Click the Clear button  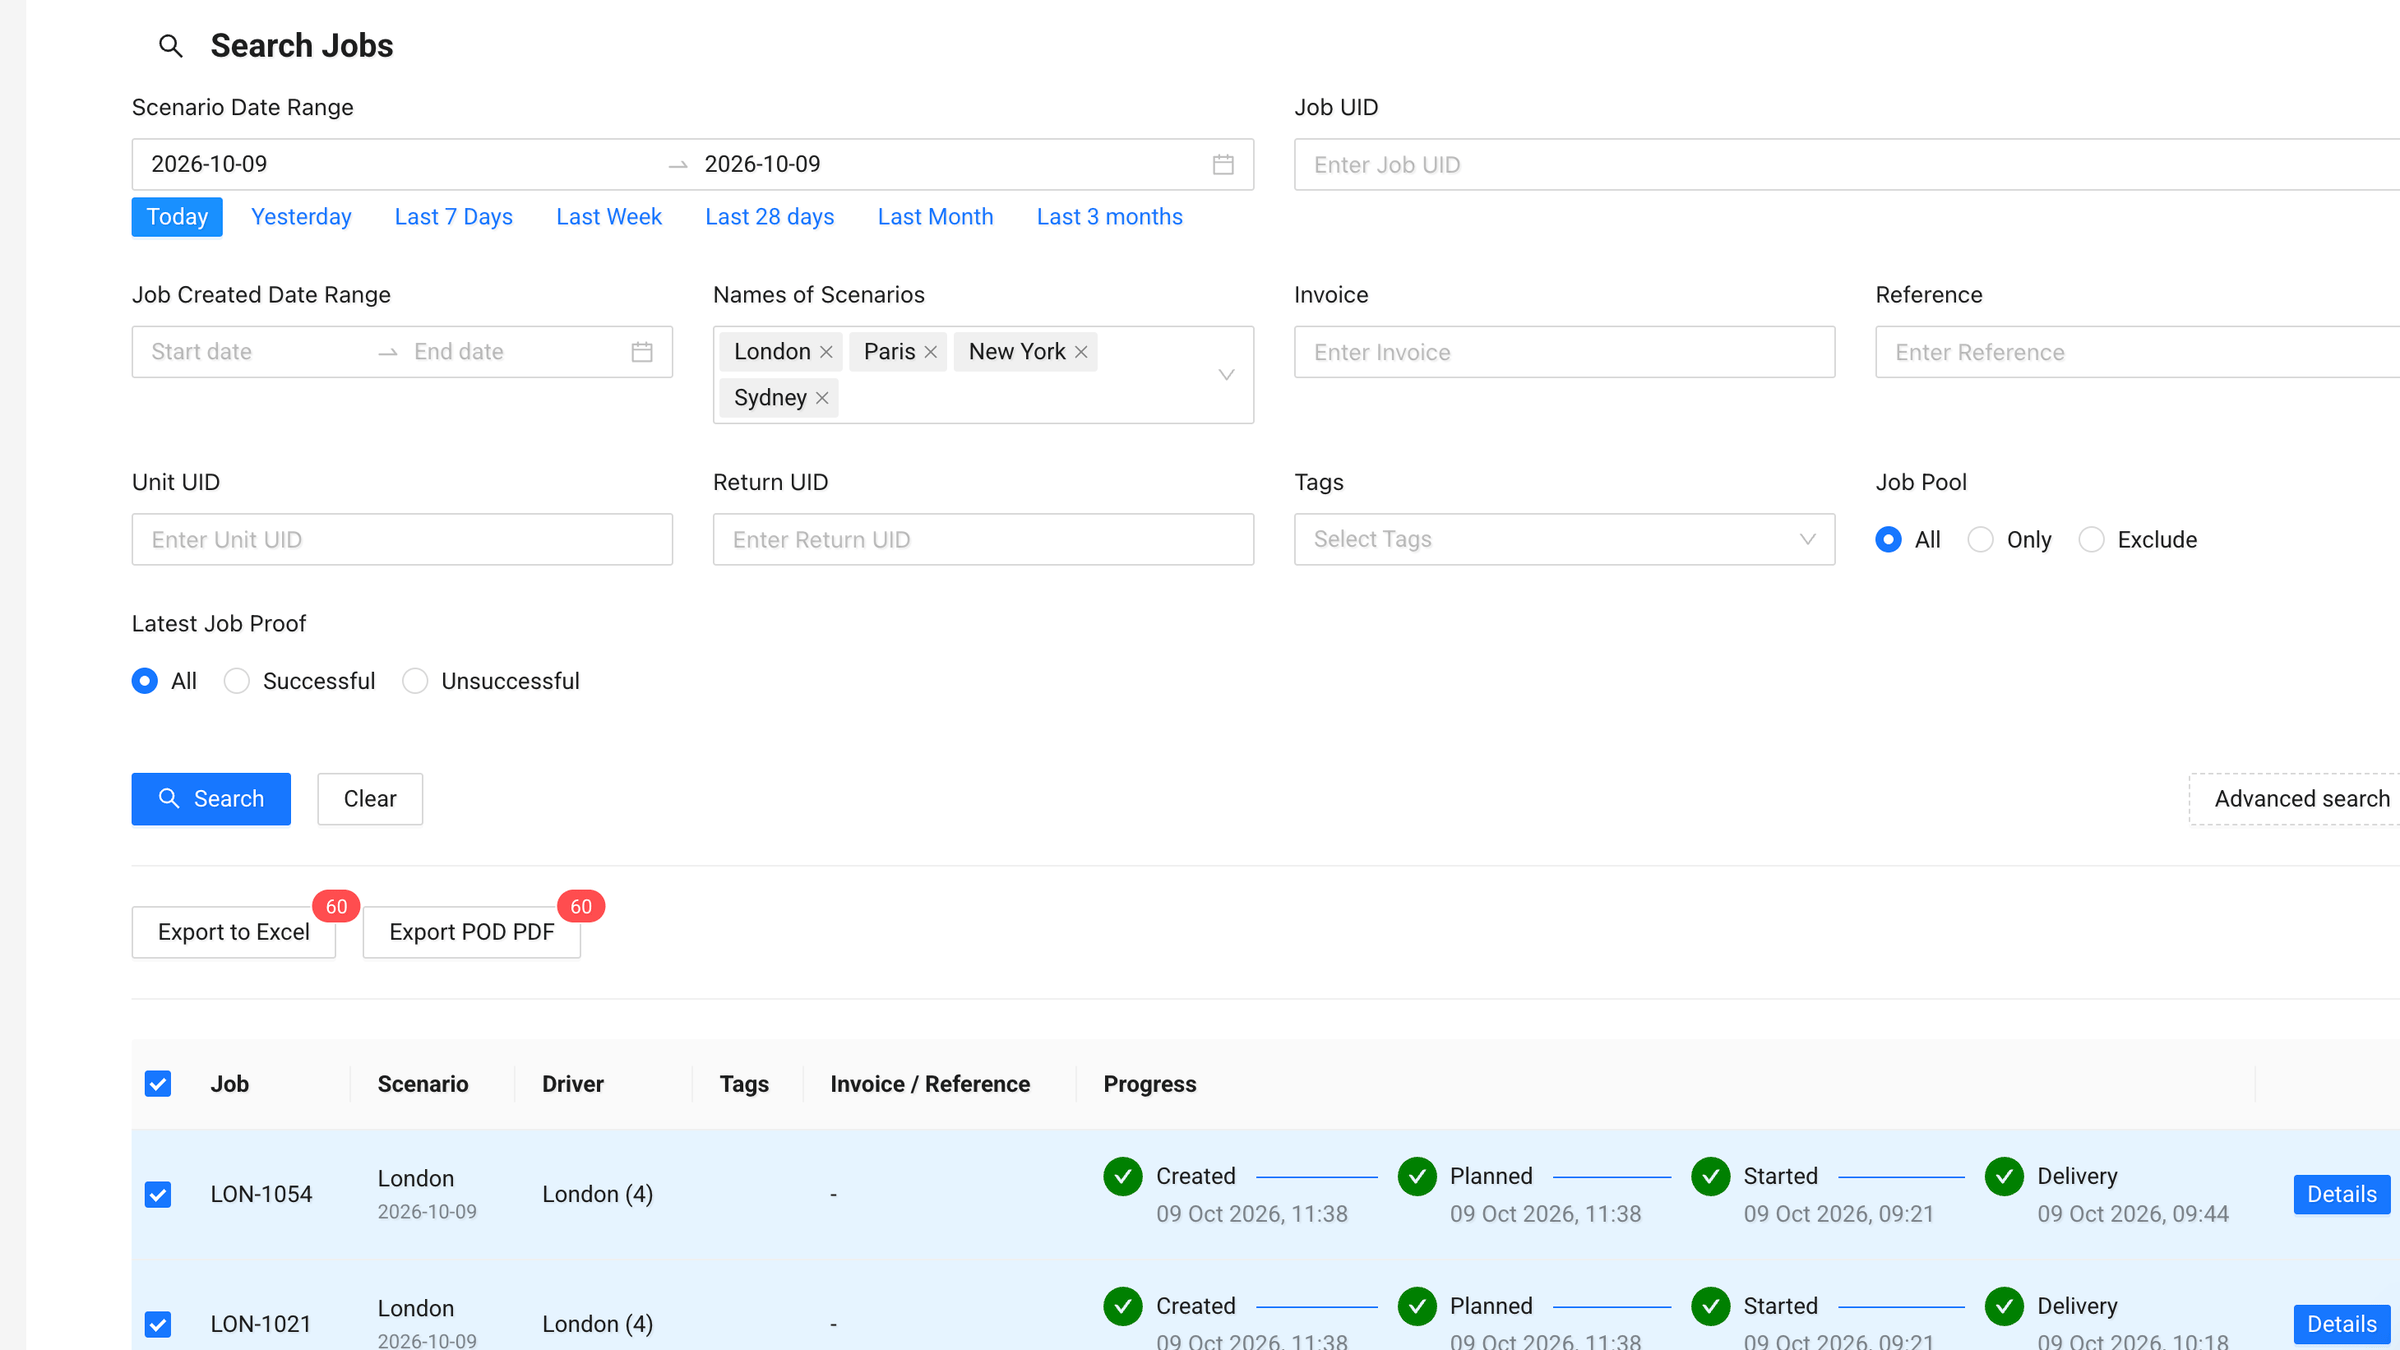370,799
